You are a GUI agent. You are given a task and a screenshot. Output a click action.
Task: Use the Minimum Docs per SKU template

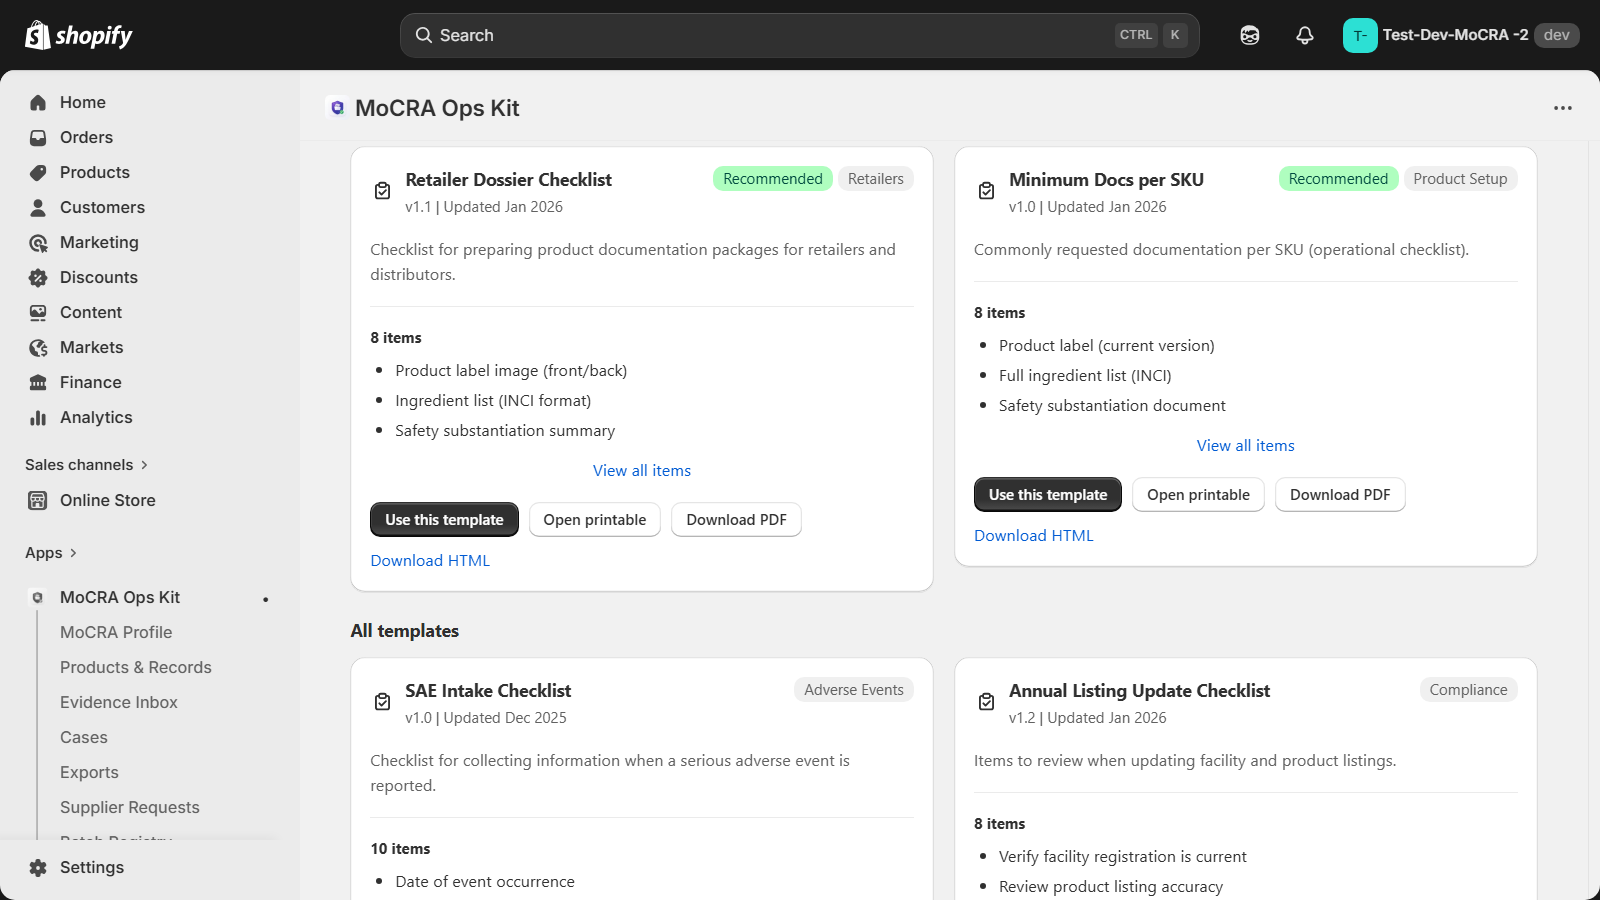tap(1048, 495)
